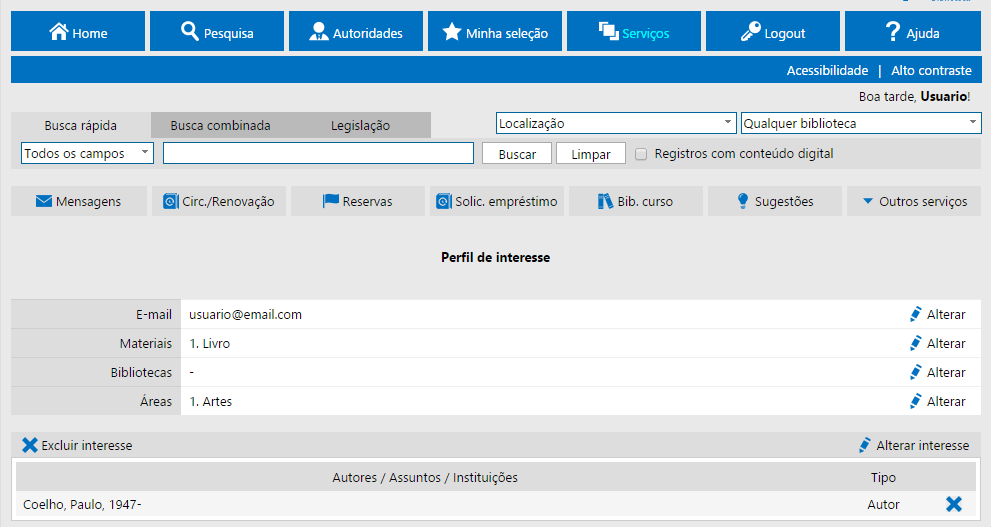This screenshot has height=527, width=991.
Task: Click the Logout label
Action: [784, 33]
